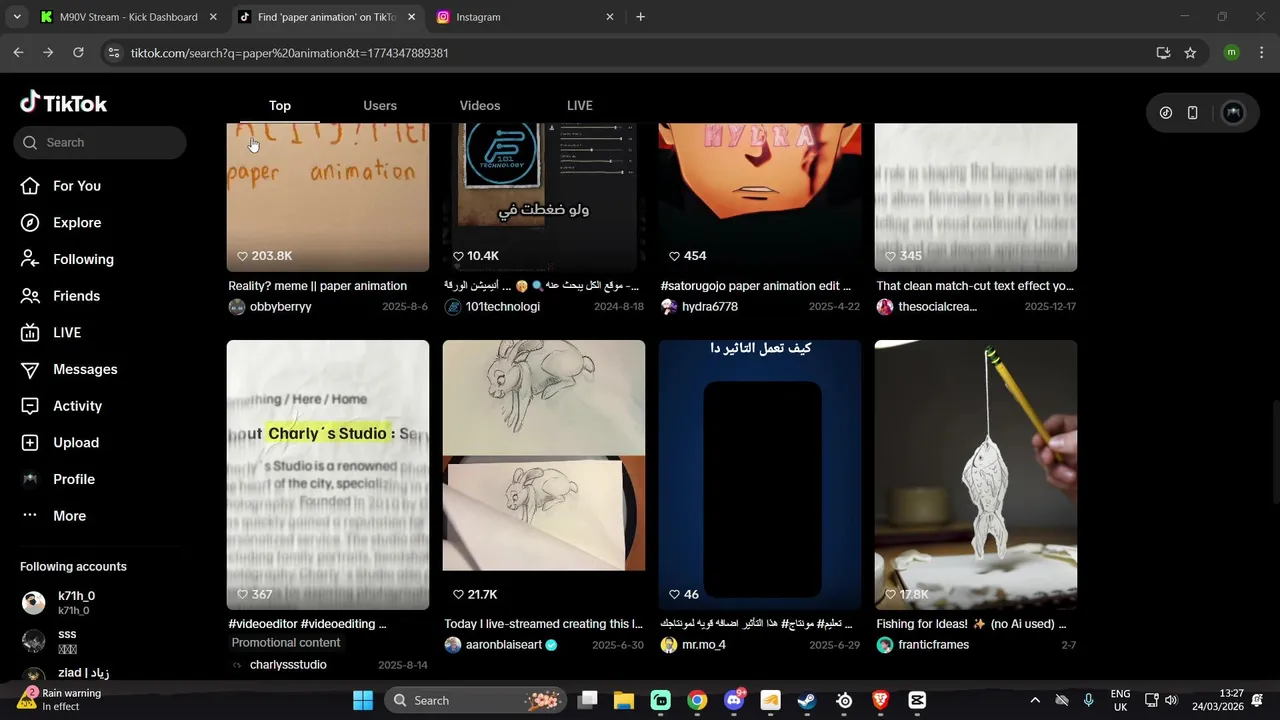The image size is (1280, 720).
Task: Play Charly's Studio video thumbnail
Action: pyautogui.click(x=328, y=475)
